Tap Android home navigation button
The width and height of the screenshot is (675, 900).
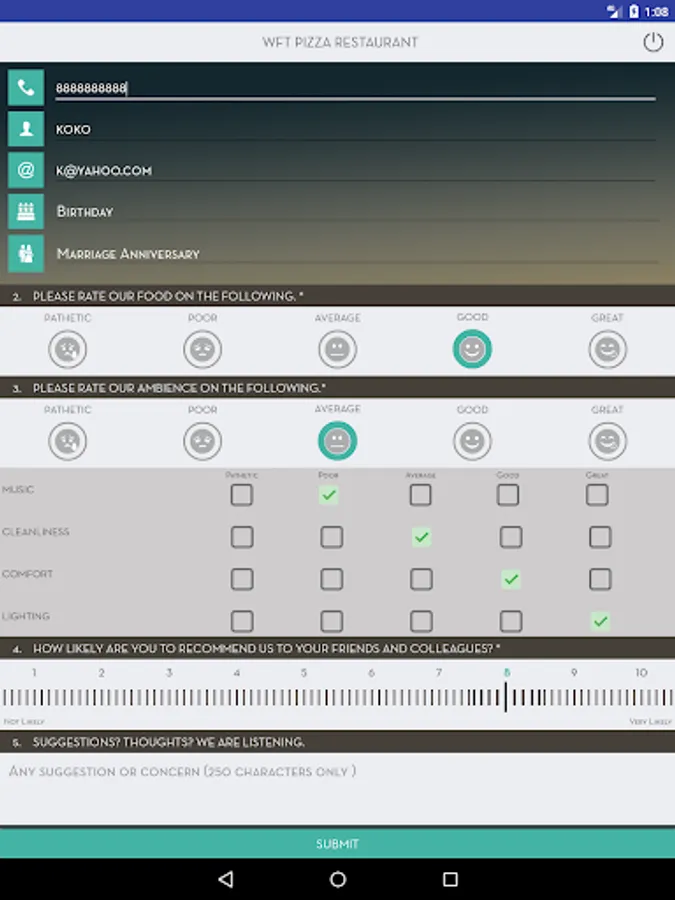[338, 879]
